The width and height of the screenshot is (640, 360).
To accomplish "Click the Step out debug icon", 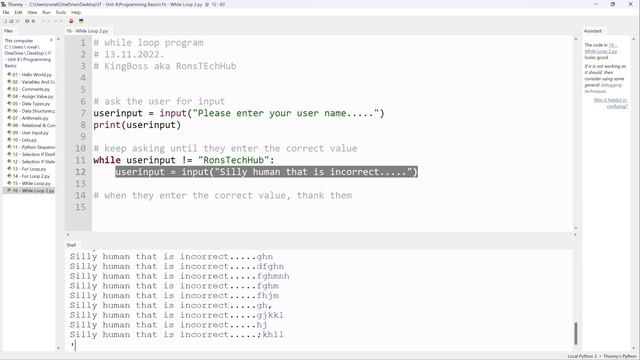I will (x=55, y=21).
